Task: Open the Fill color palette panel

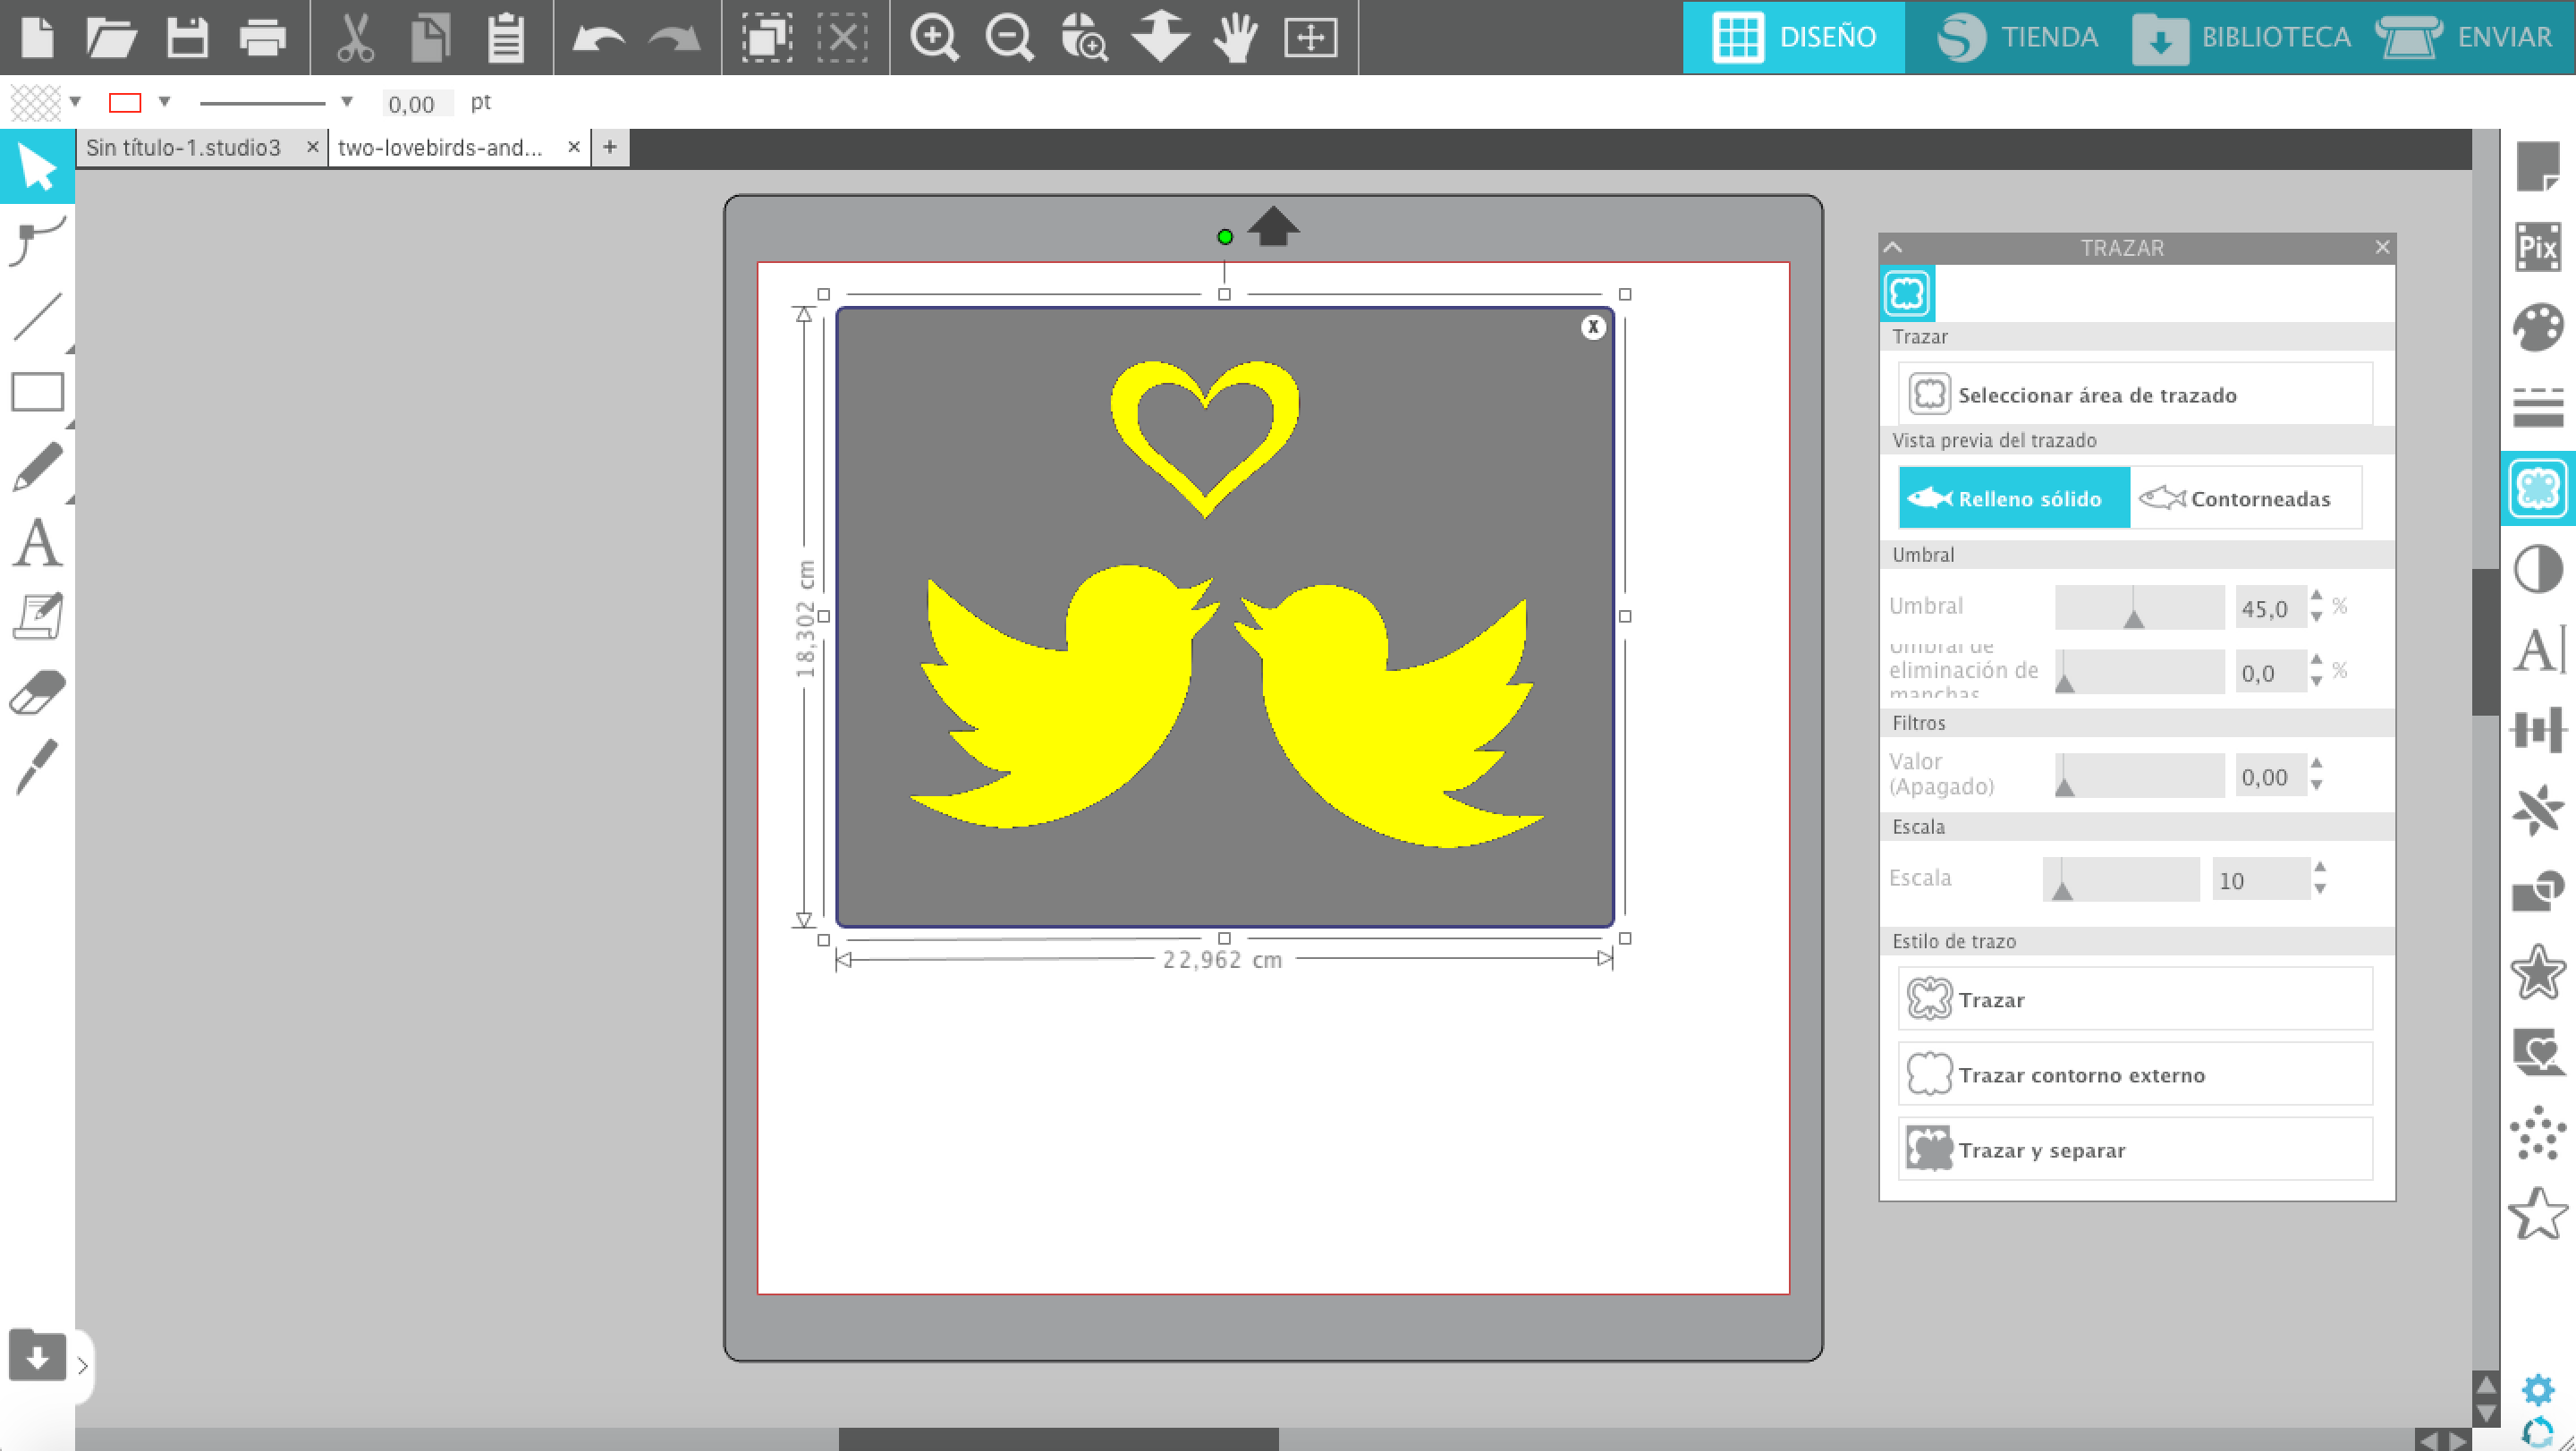Action: (x=2538, y=327)
